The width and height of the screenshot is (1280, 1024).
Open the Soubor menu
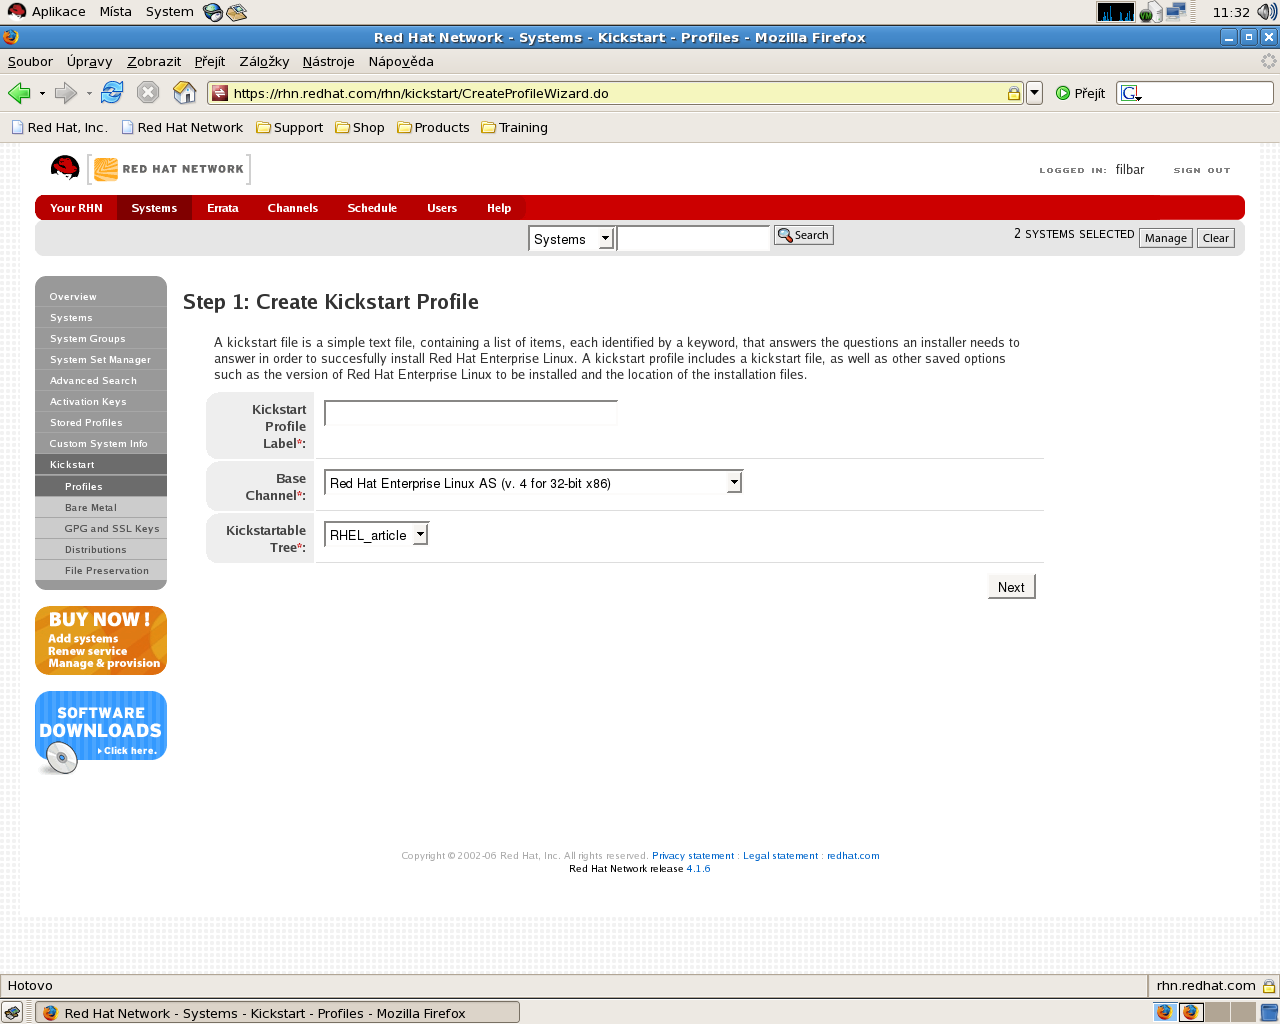tap(30, 61)
